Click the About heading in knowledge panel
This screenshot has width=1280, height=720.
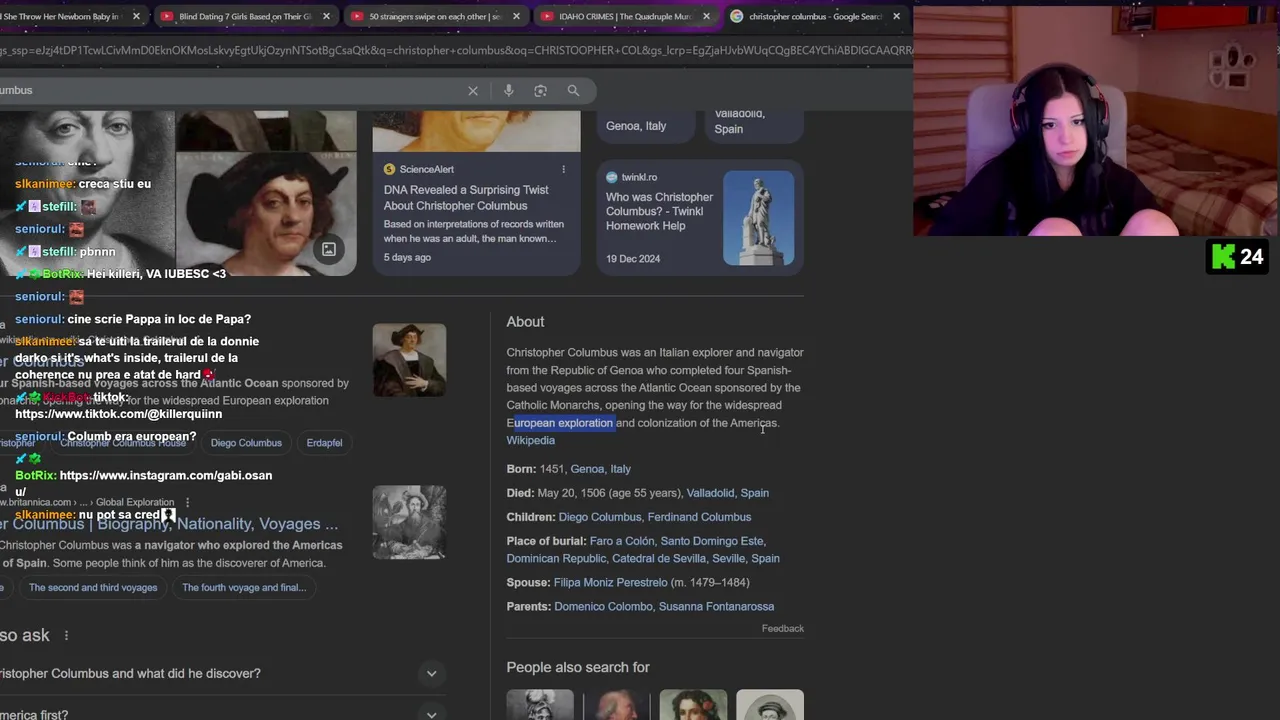pyautogui.click(x=525, y=322)
